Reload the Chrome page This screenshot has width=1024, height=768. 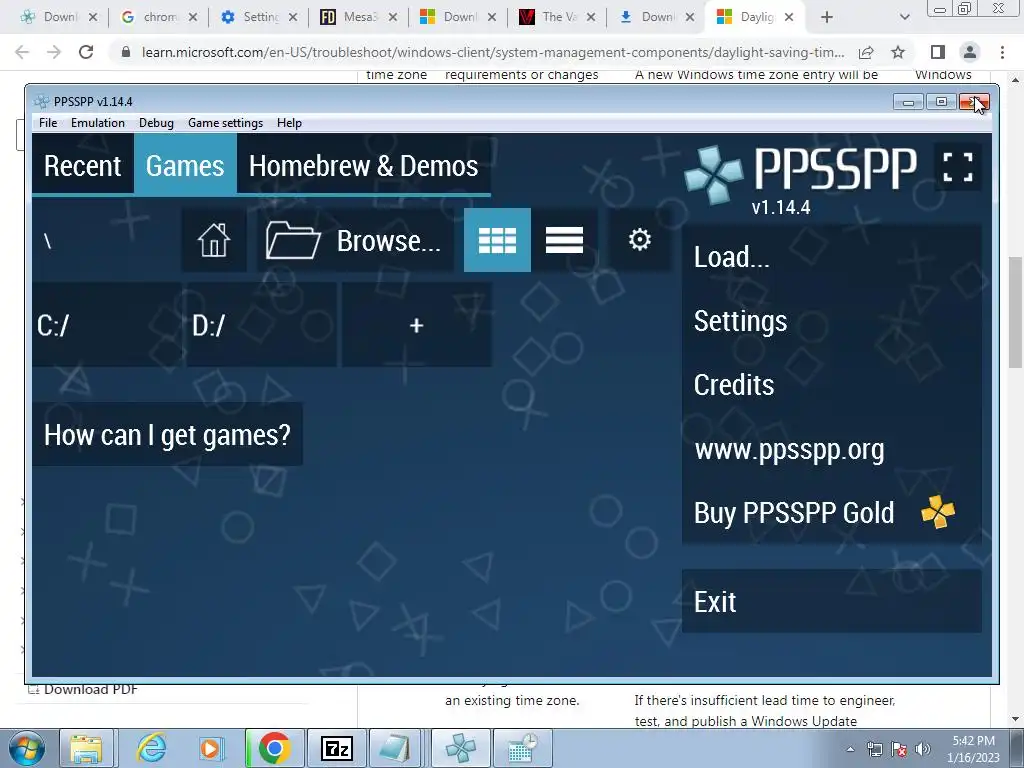pyautogui.click(x=86, y=52)
